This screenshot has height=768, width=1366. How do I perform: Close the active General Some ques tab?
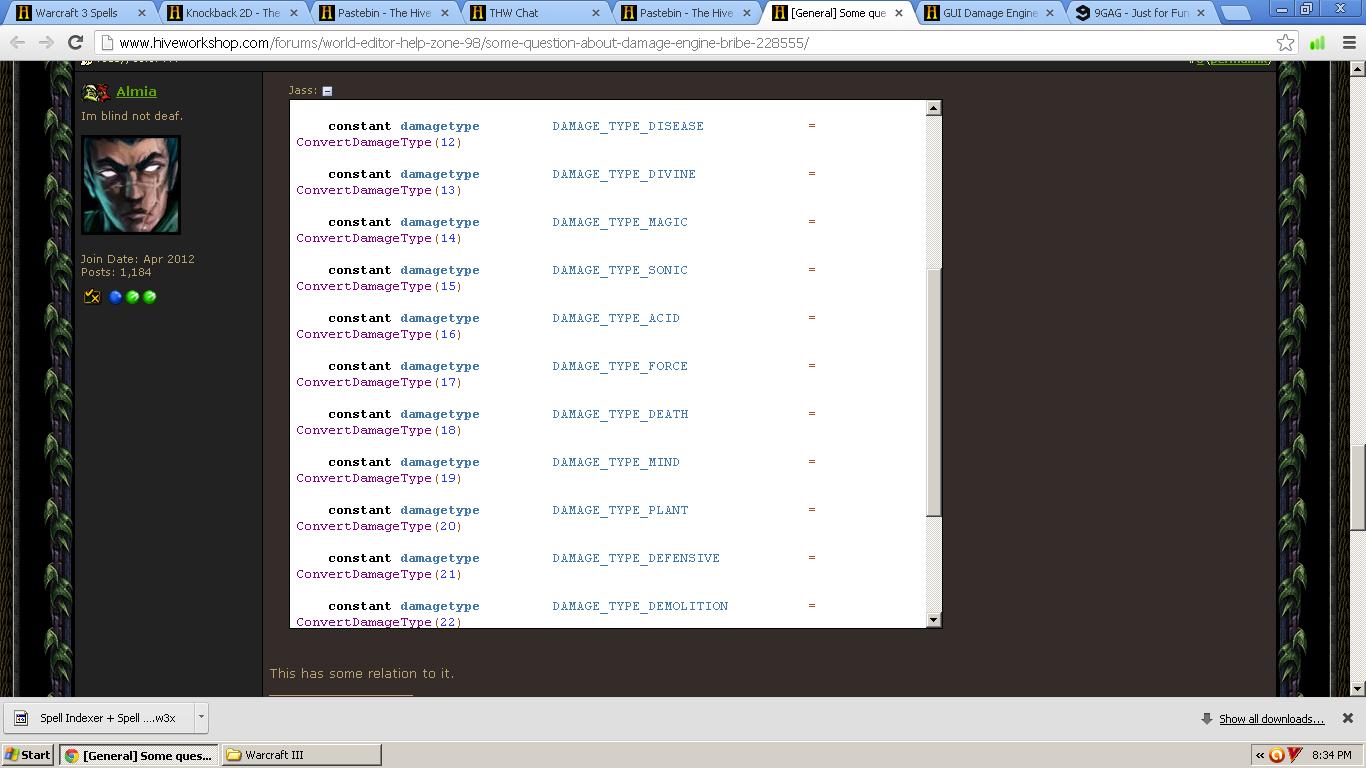click(x=899, y=13)
